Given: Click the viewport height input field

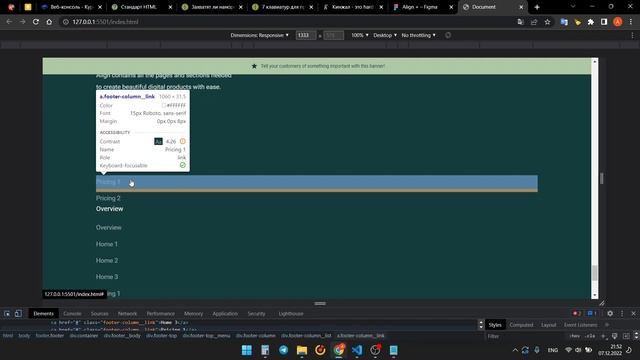Looking at the screenshot, I should coord(333,36).
